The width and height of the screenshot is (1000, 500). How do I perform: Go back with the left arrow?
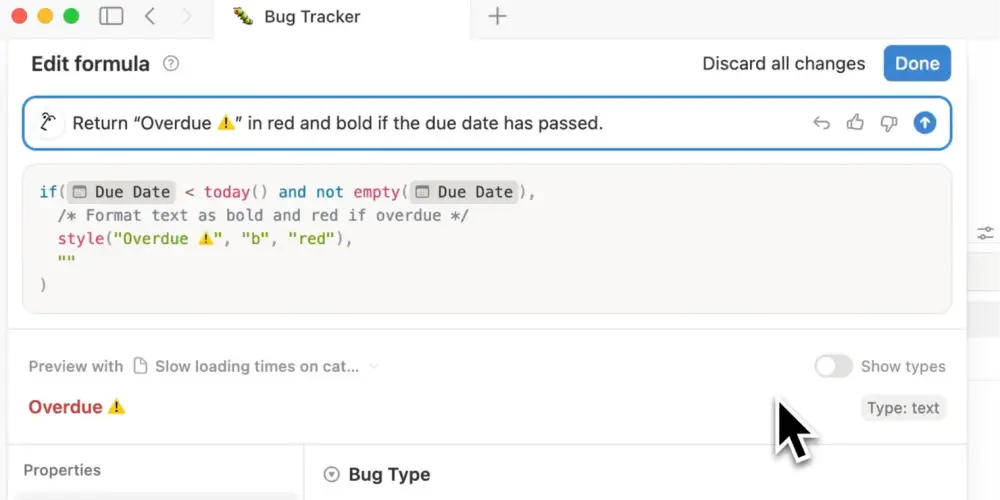[150, 16]
